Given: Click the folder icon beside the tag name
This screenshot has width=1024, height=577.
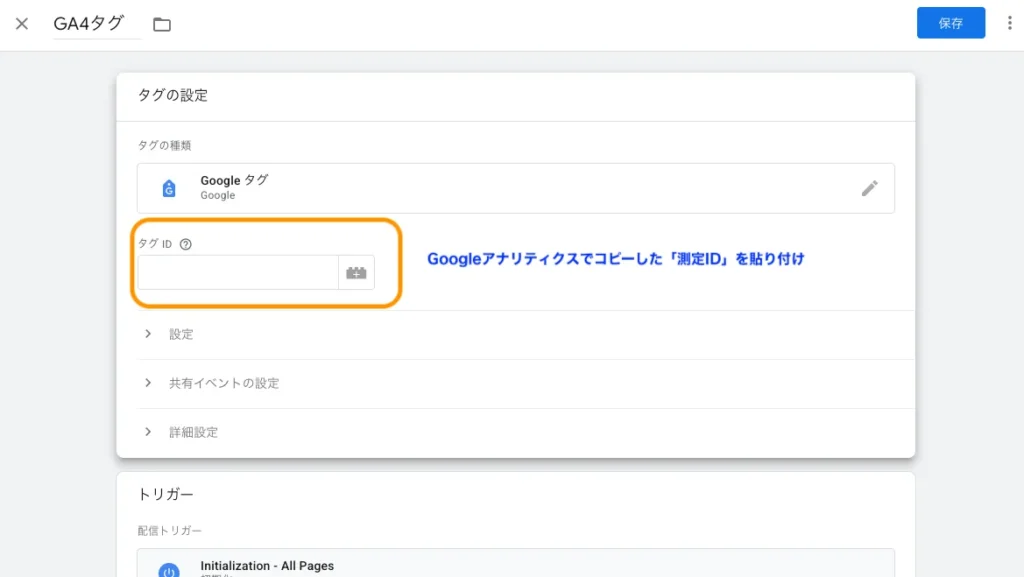Looking at the screenshot, I should click(x=162, y=24).
